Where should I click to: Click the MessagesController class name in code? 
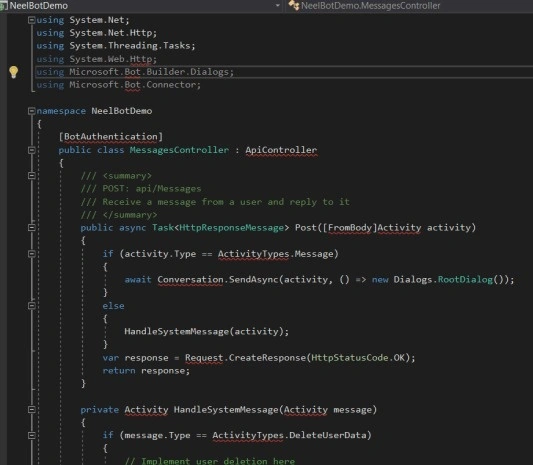[x=179, y=150]
